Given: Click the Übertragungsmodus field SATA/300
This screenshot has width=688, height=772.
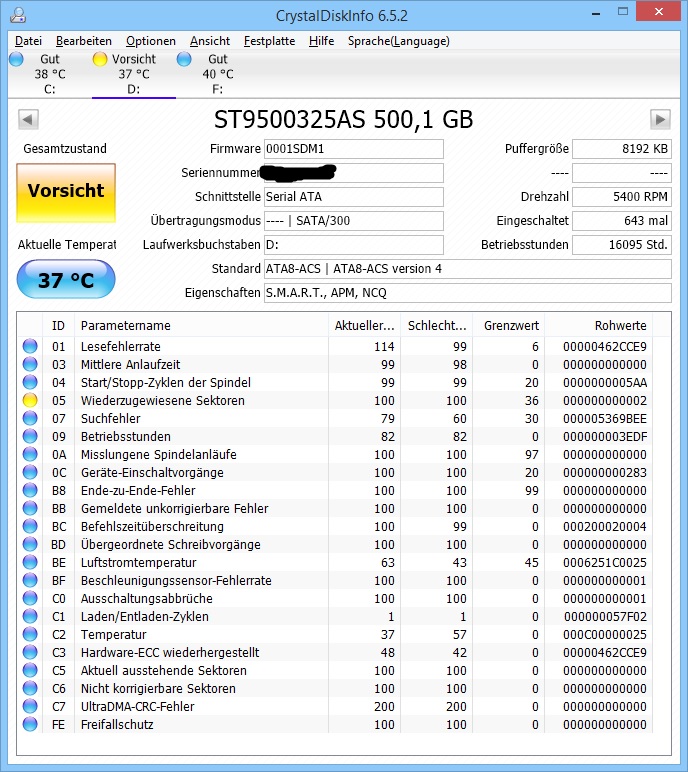Looking at the screenshot, I should tap(354, 221).
